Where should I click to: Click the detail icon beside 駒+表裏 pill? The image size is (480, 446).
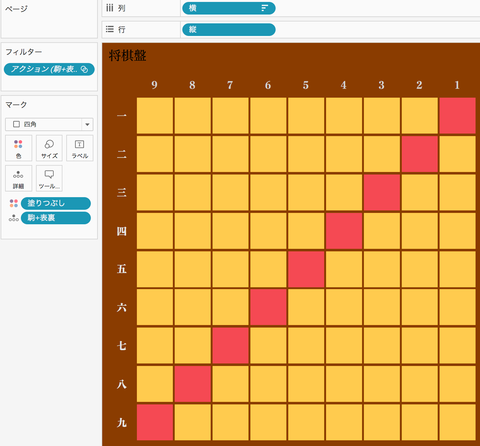click(x=14, y=218)
